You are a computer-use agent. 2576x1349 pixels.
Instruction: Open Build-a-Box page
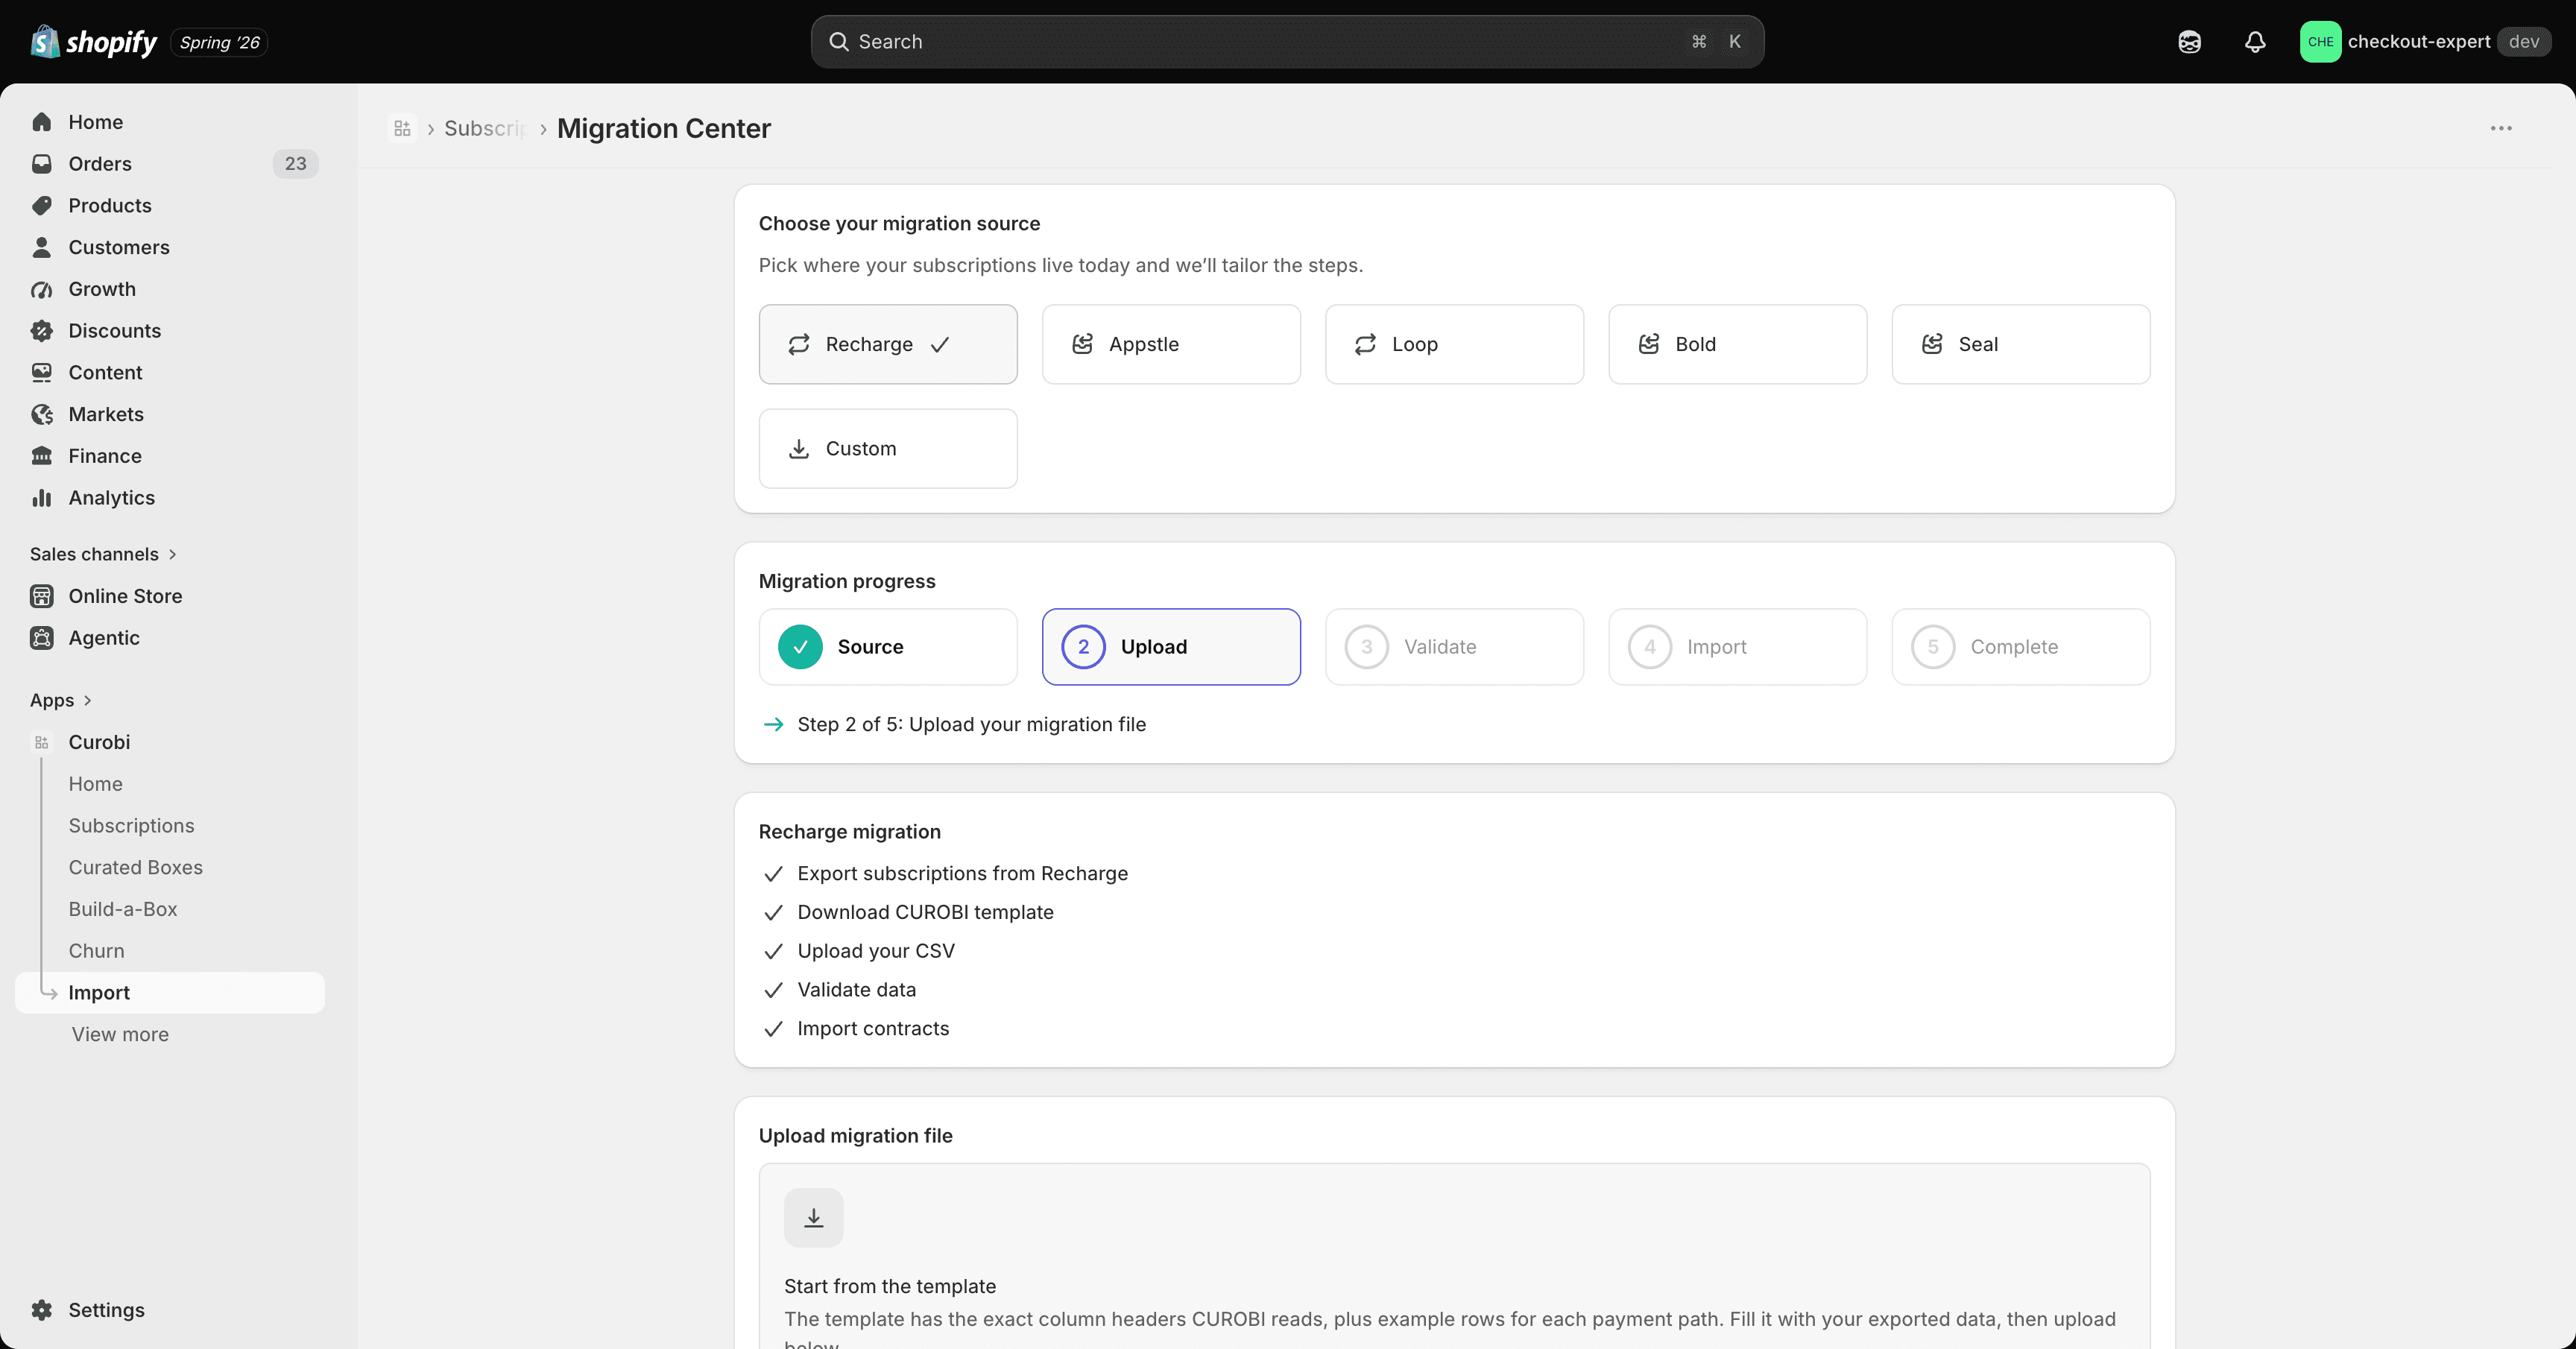tap(122, 910)
